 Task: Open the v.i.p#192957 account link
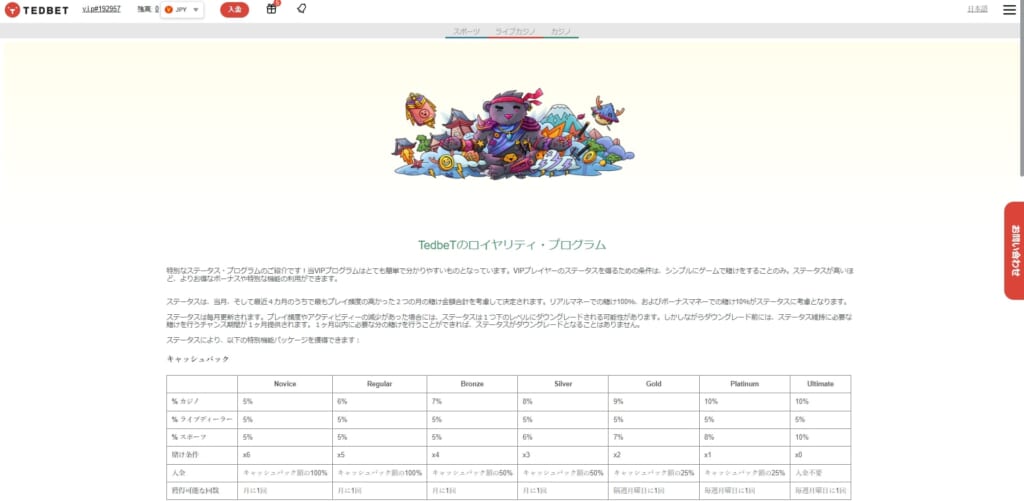[101, 9]
